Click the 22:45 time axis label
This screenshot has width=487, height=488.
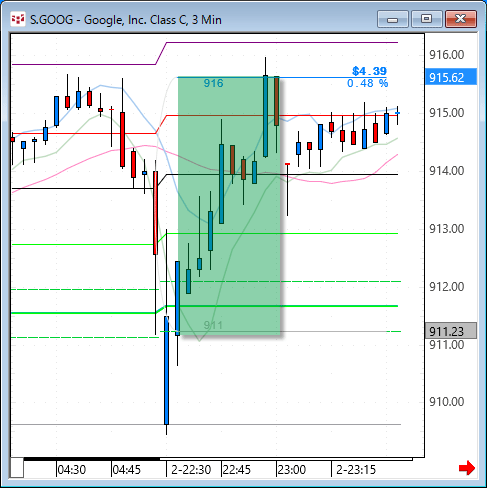click(237, 470)
